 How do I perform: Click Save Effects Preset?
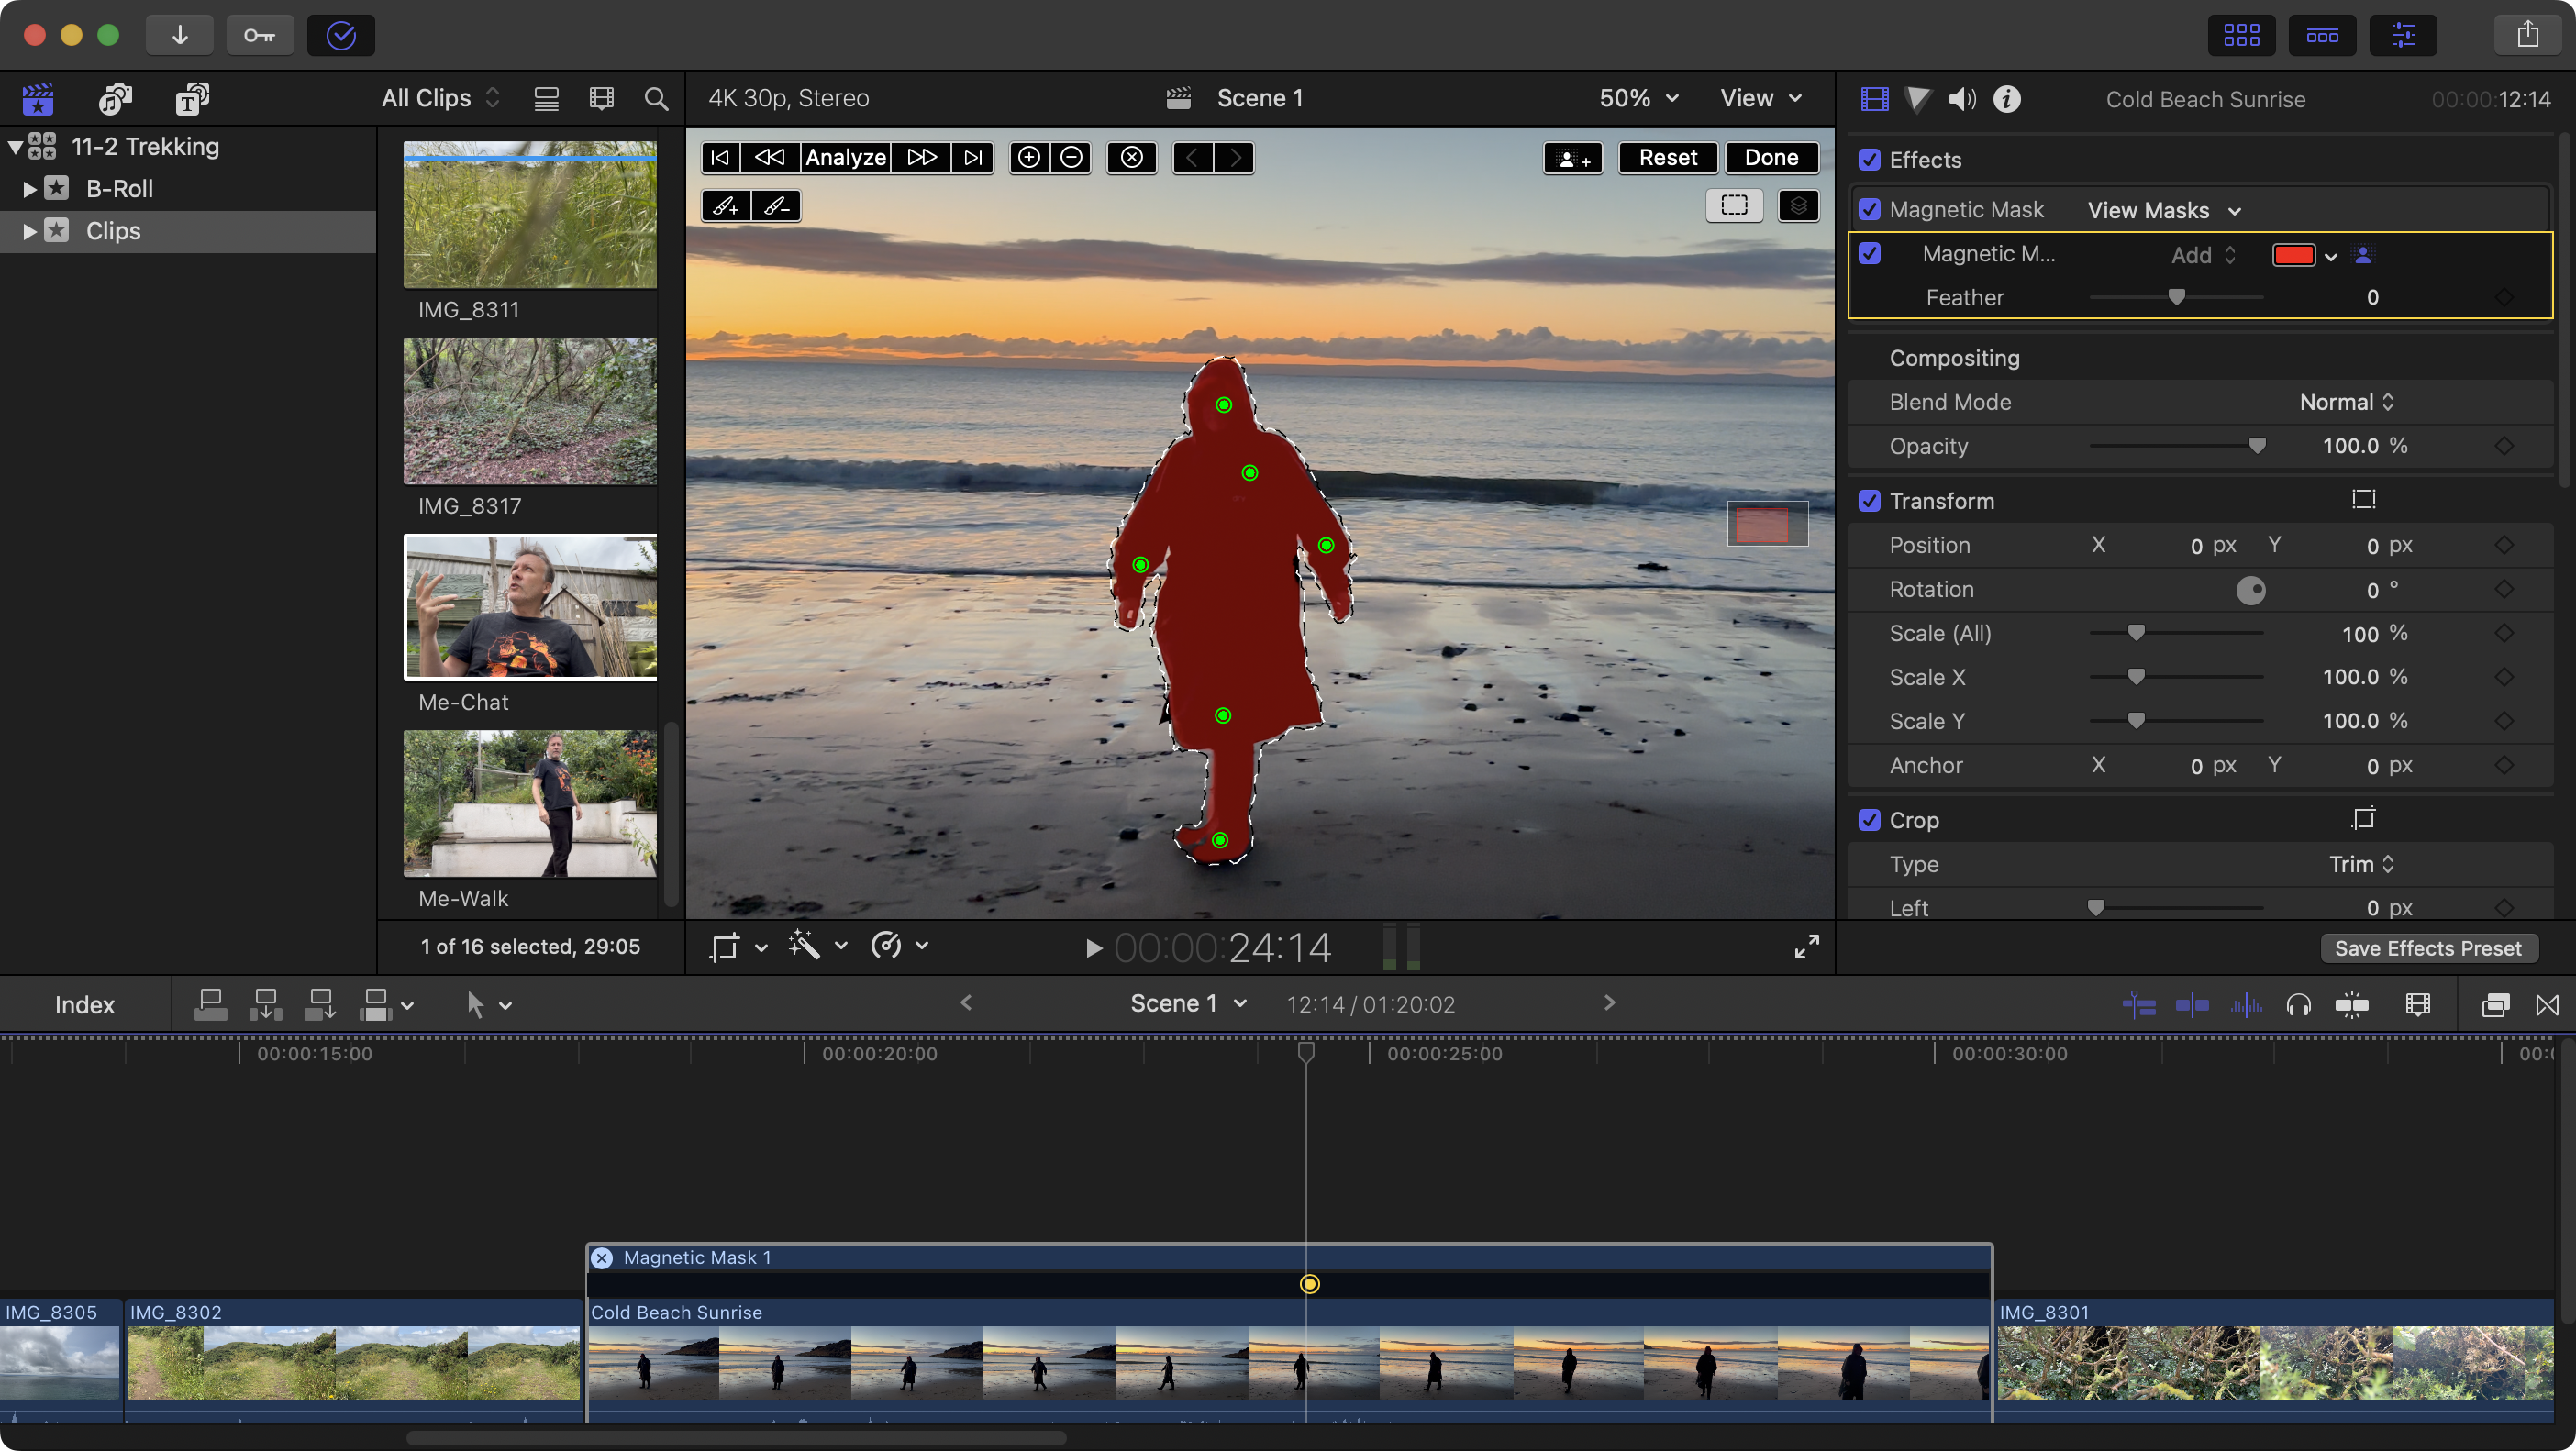(x=2429, y=948)
